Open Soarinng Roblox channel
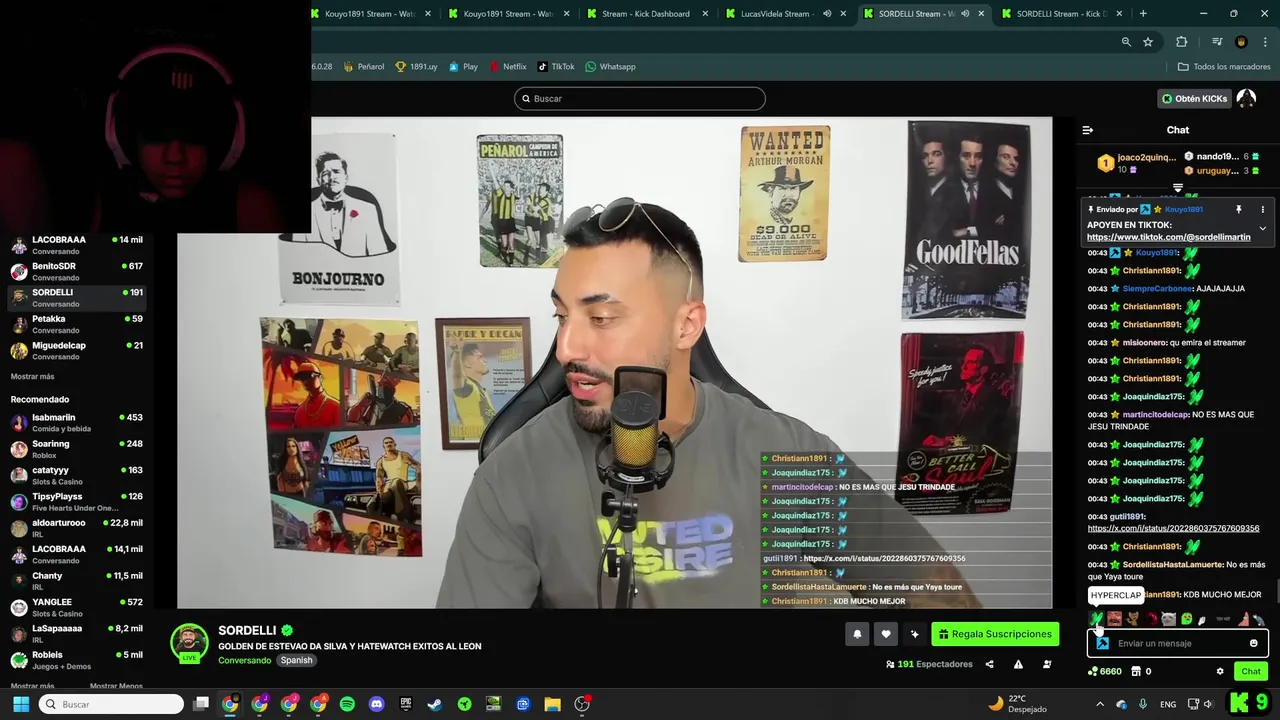This screenshot has width=1280, height=720. click(x=78, y=449)
